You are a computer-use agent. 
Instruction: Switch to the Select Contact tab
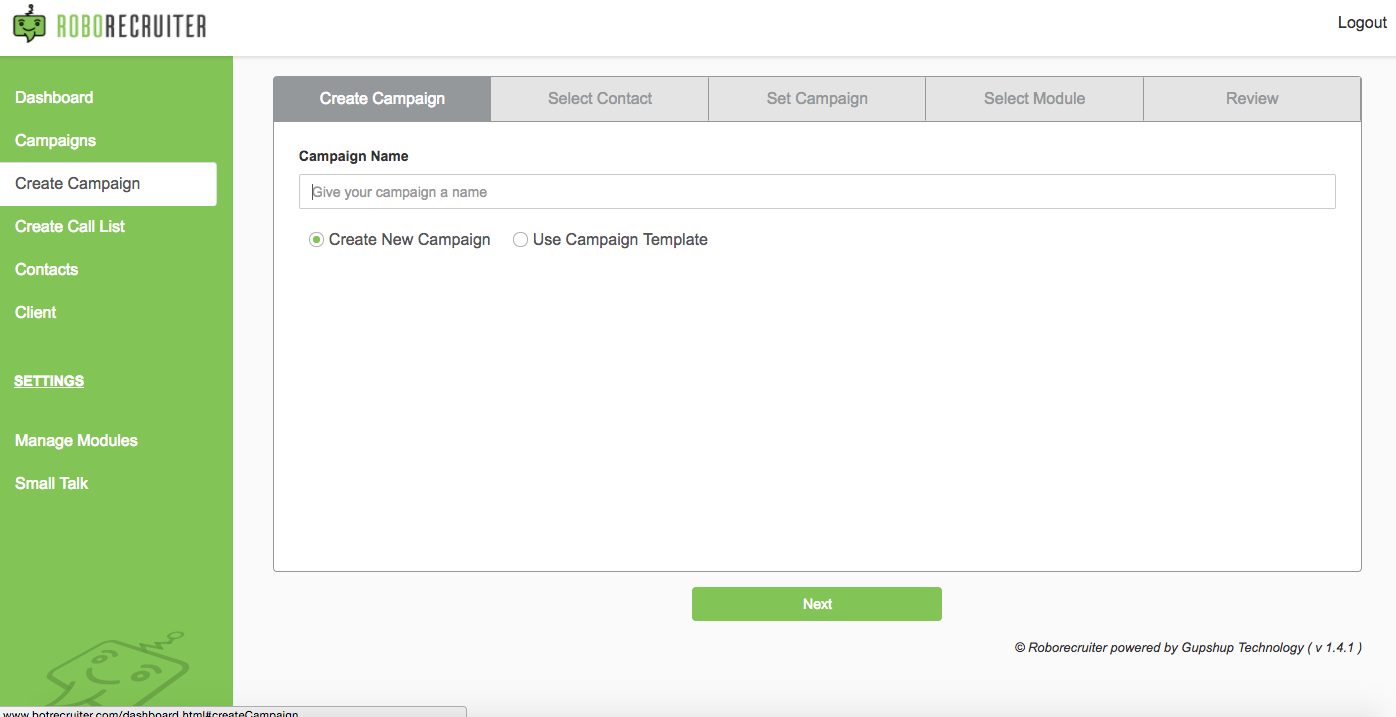pyautogui.click(x=600, y=99)
